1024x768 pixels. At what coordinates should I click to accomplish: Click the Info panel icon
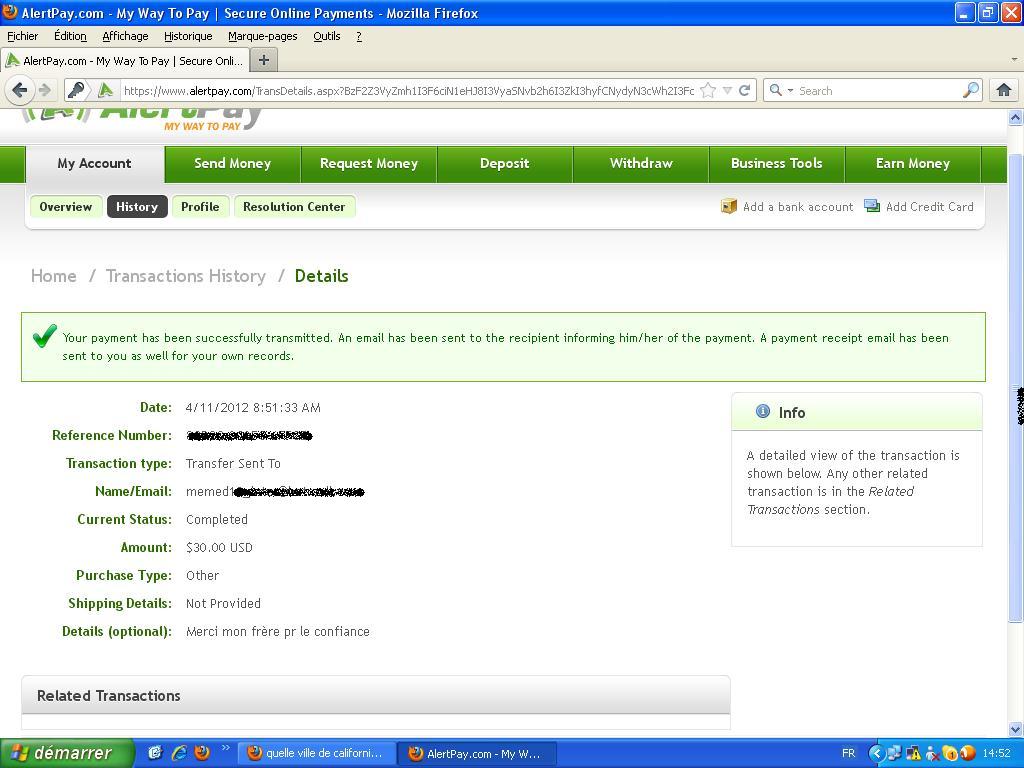[x=762, y=411]
